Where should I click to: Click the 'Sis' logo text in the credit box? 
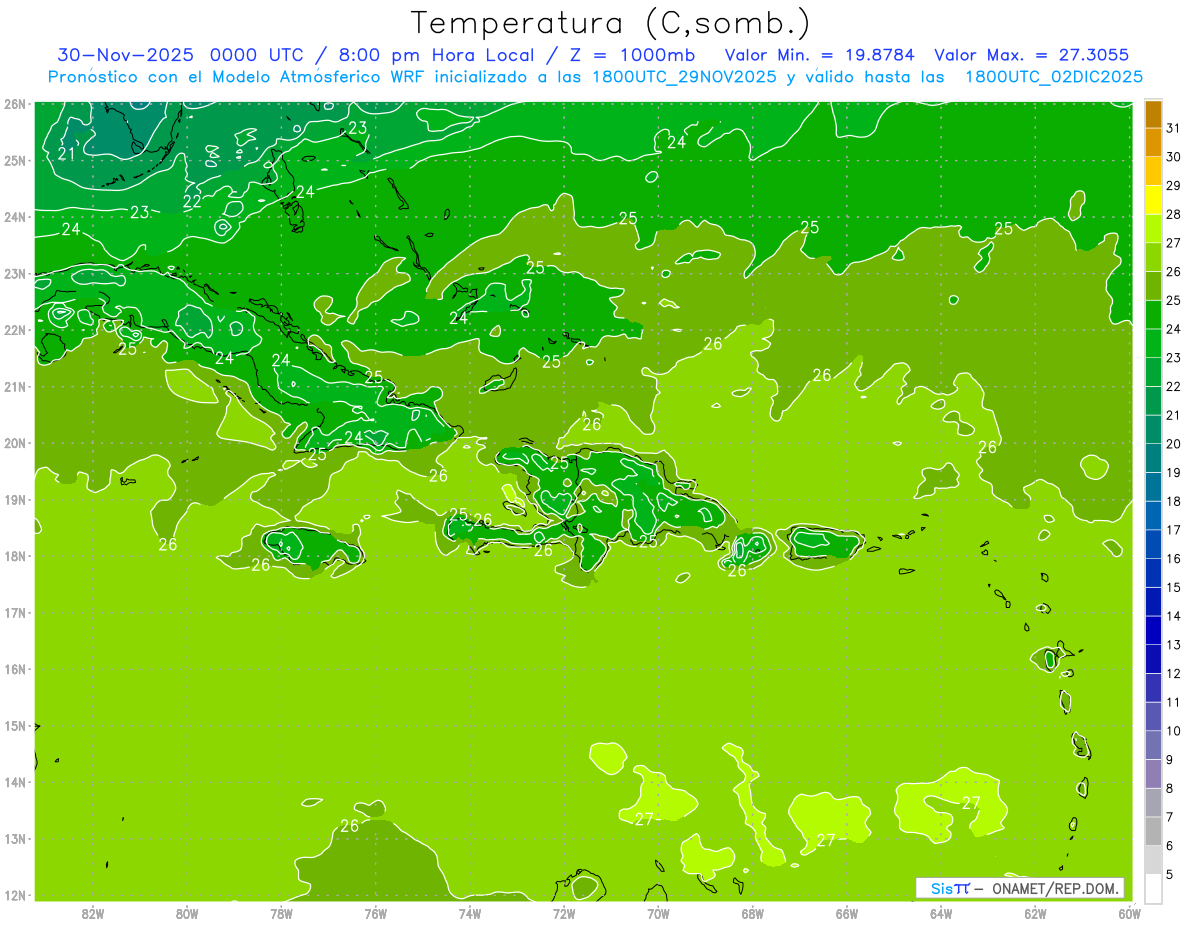click(941, 888)
